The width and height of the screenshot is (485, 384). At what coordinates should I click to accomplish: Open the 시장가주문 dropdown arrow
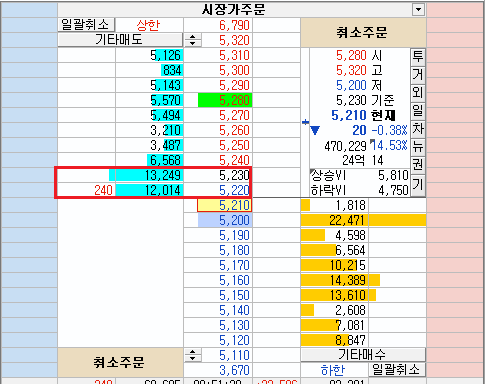[418, 9]
